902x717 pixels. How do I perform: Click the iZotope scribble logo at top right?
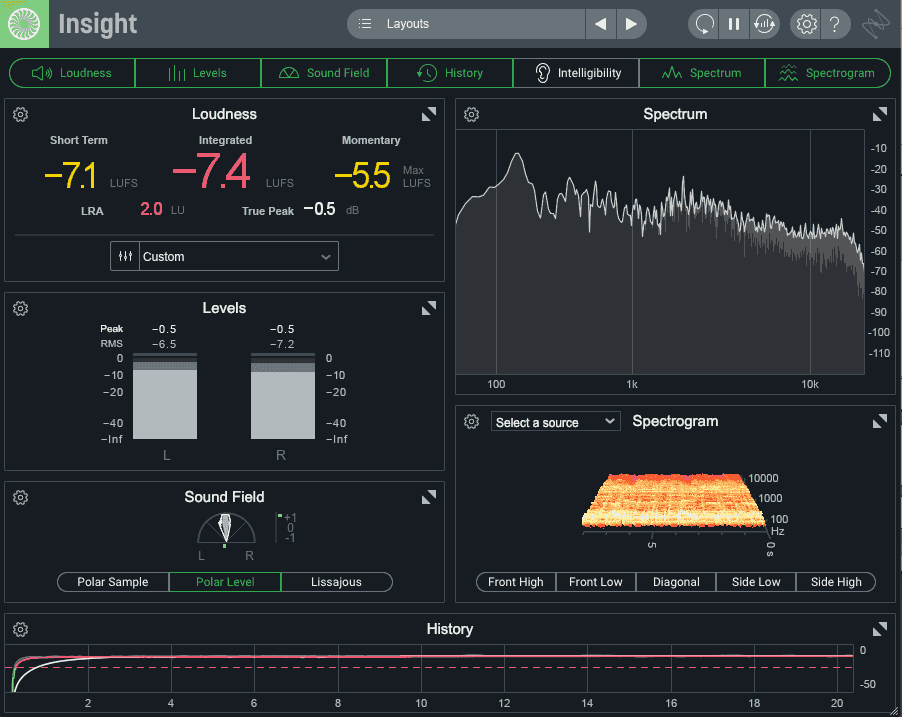(x=876, y=24)
